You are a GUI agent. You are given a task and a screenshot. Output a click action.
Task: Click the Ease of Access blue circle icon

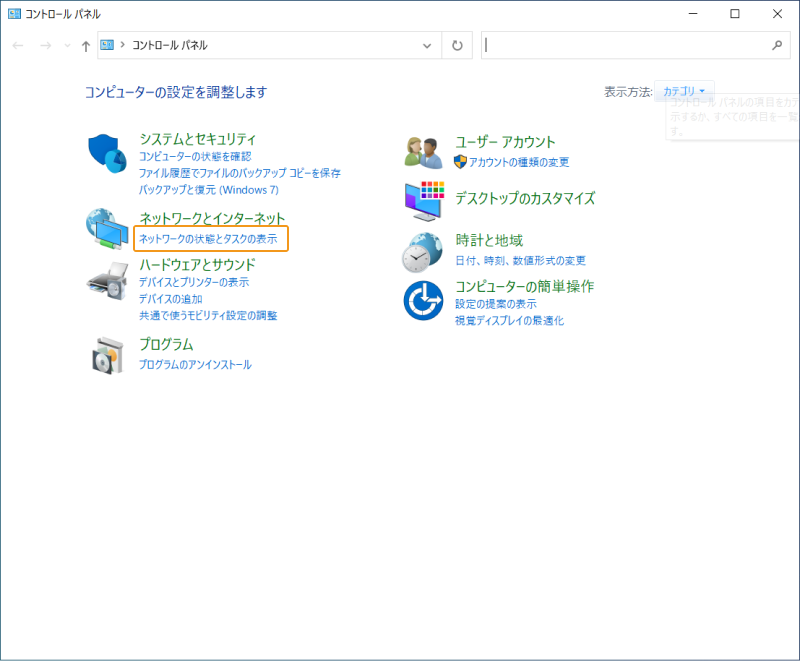(423, 300)
